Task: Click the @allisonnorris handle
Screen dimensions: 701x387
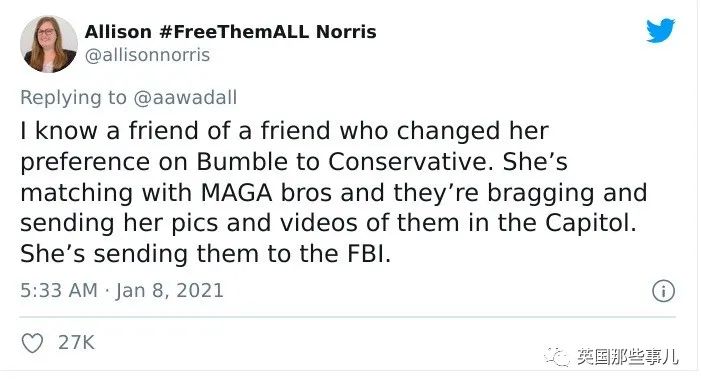Action: click(147, 55)
